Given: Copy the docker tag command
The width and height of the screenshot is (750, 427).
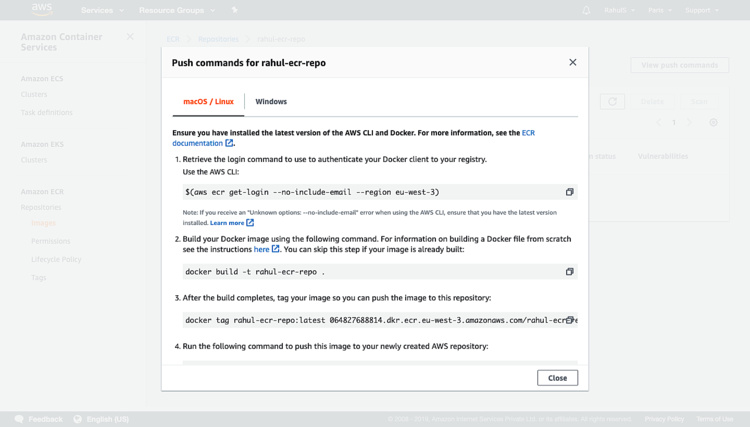Looking at the screenshot, I should coord(569,320).
